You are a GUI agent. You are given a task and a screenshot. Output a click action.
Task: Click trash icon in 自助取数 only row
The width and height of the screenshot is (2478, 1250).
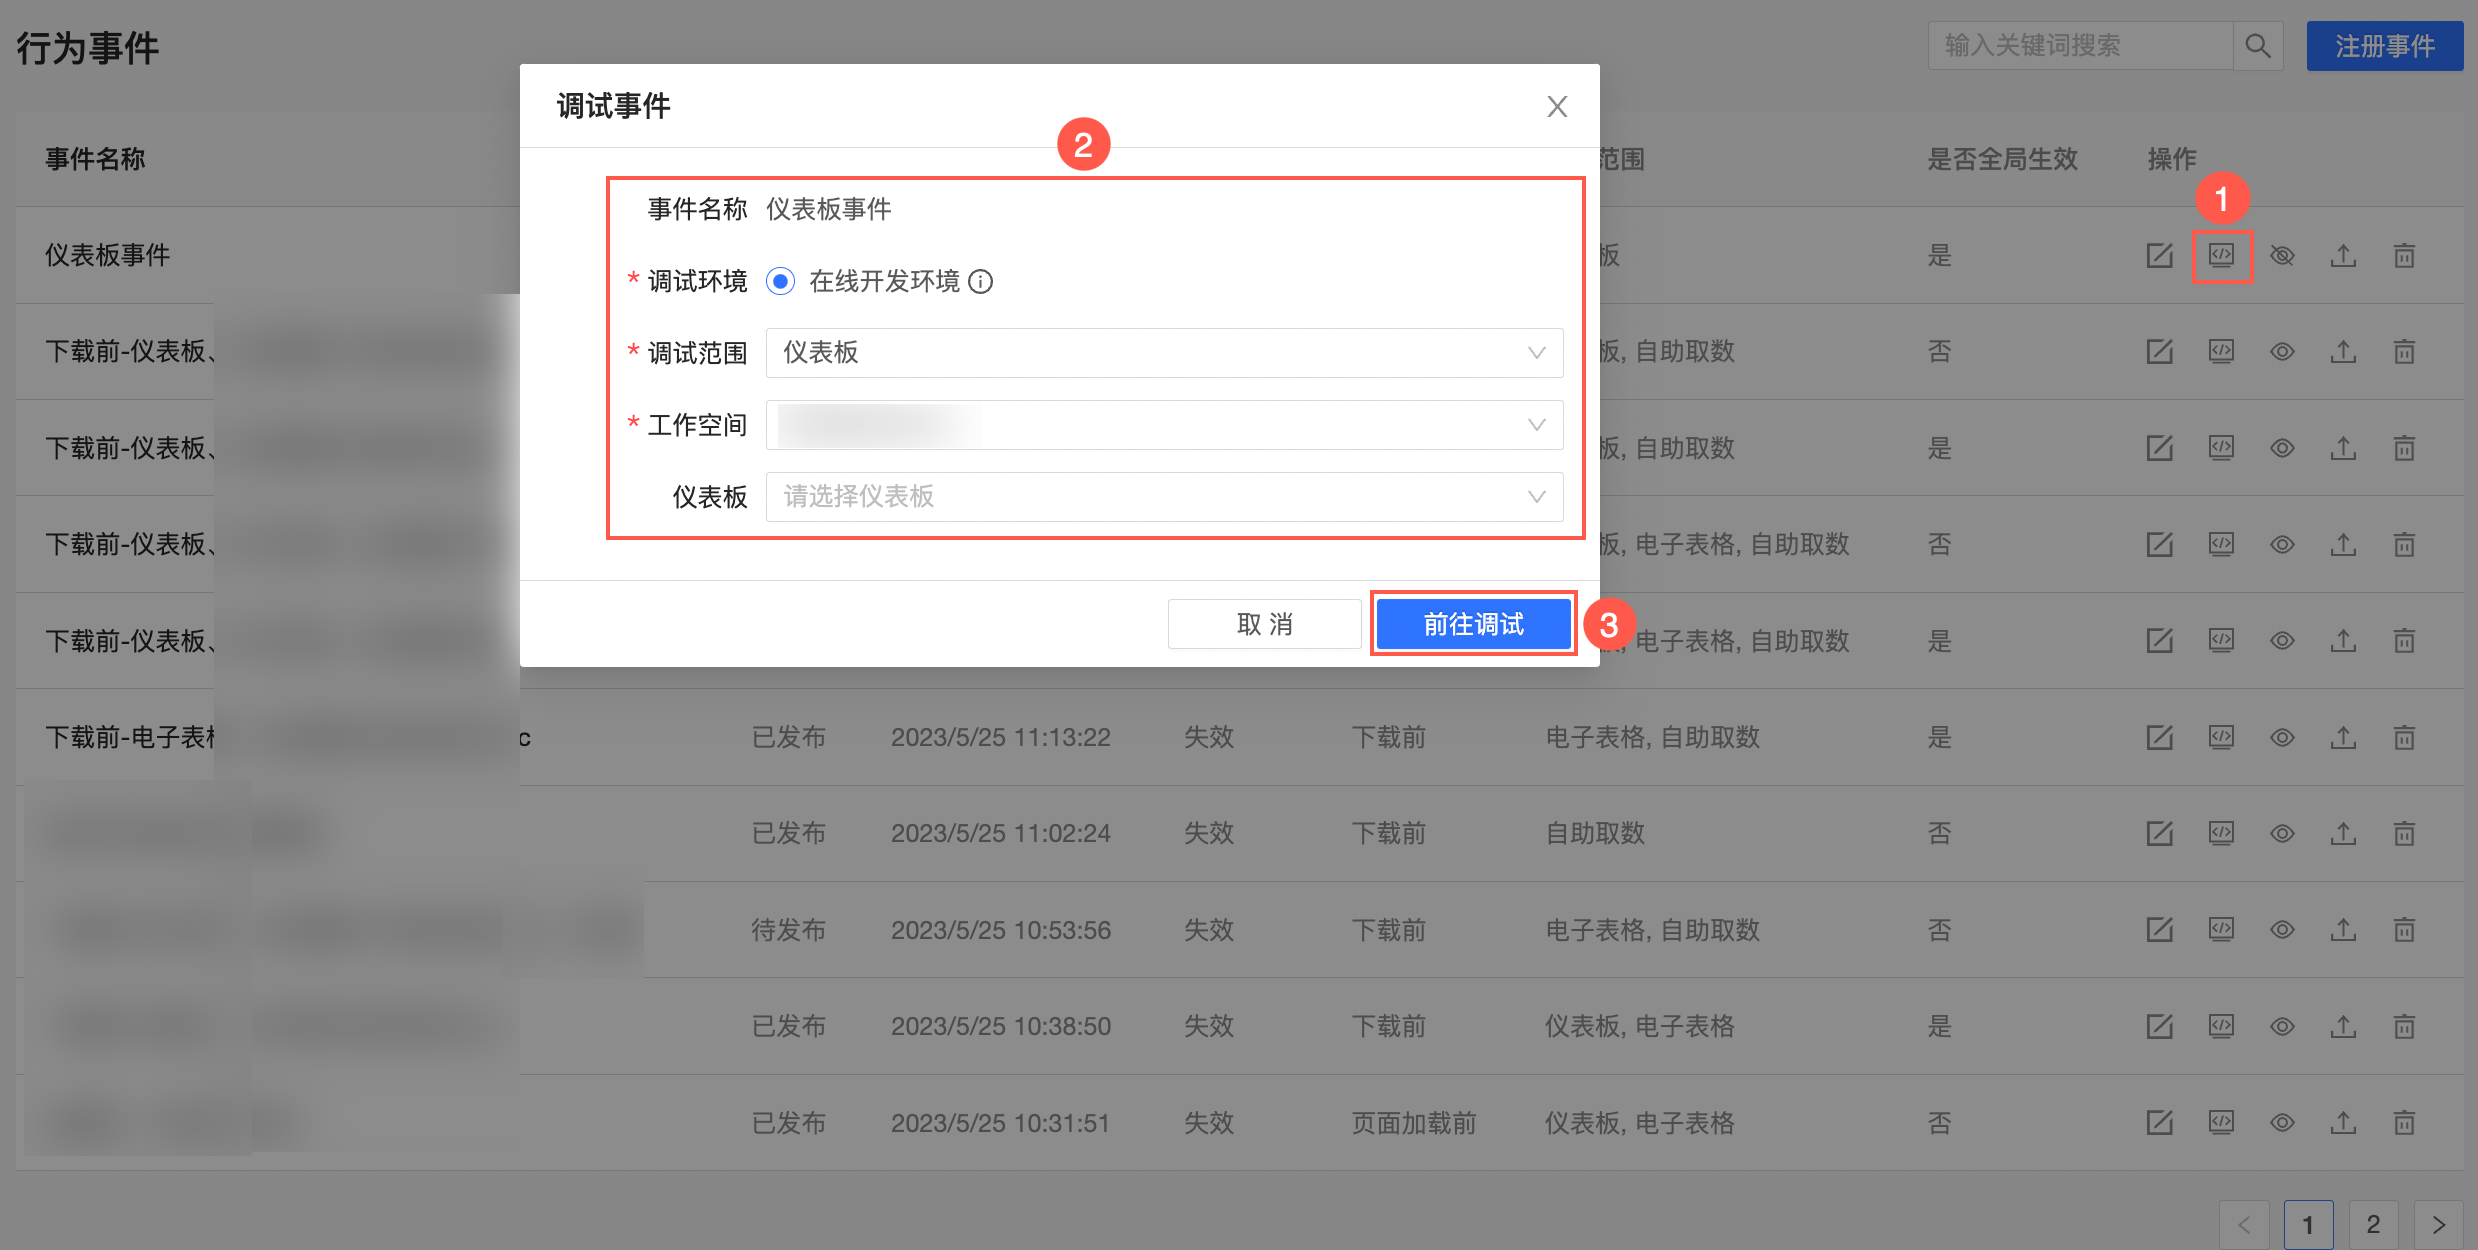tap(2404, 834)
